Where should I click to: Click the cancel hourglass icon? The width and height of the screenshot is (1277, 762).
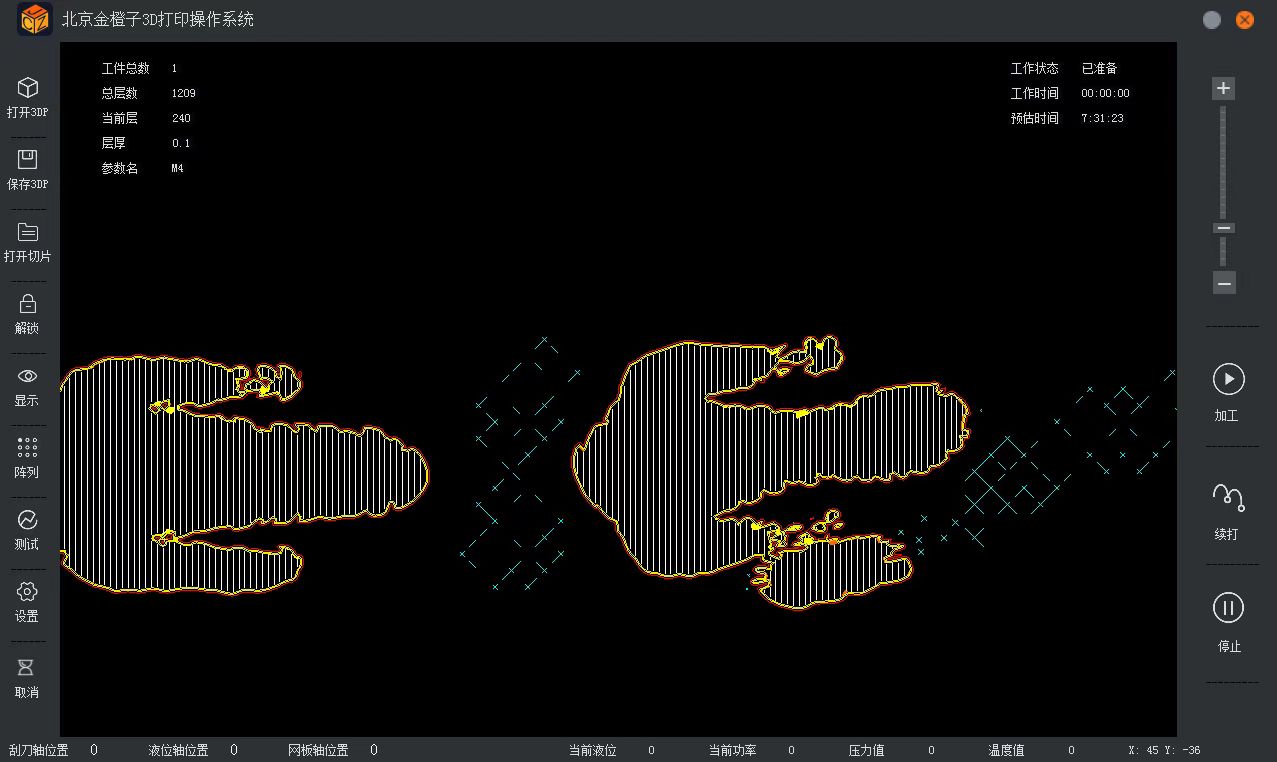pyautogui.click(x=27, y=667)
